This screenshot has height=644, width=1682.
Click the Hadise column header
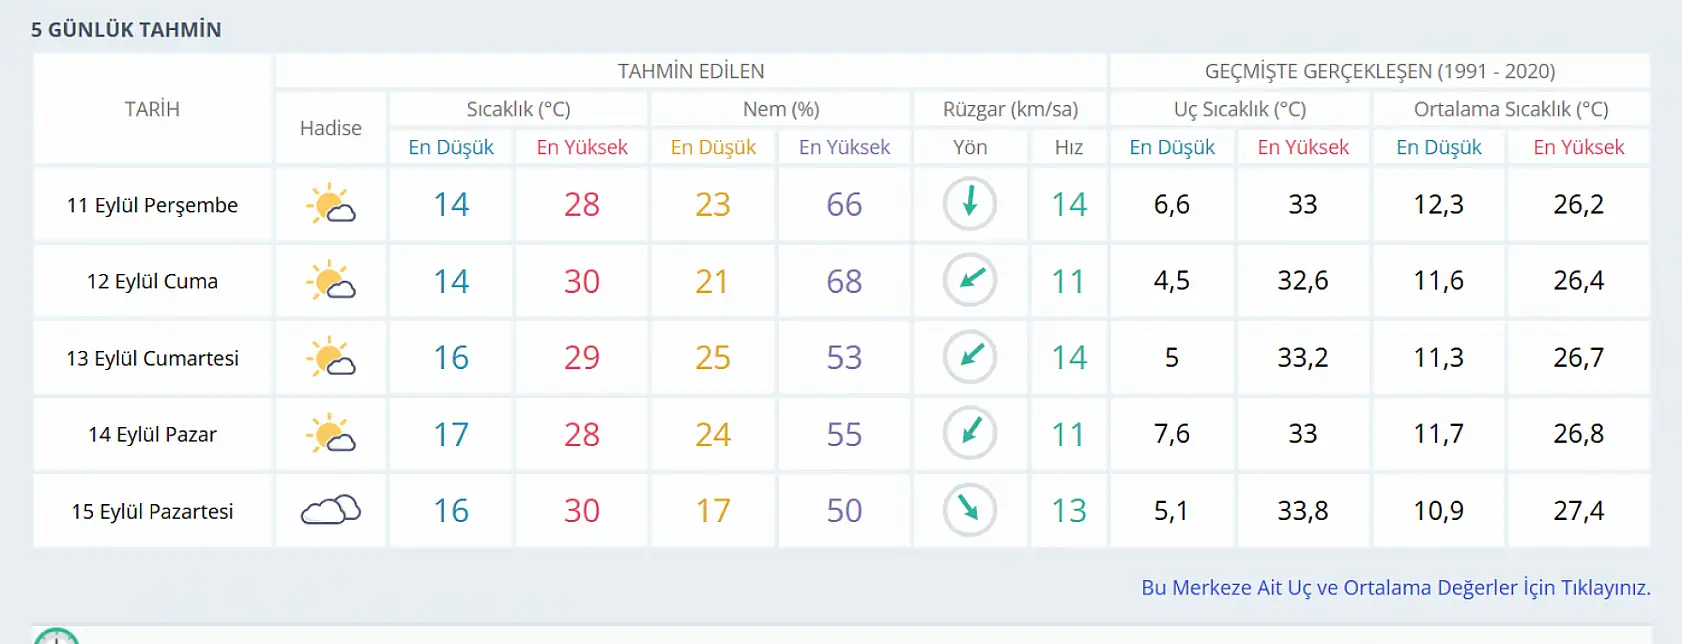tap(331, 128)
